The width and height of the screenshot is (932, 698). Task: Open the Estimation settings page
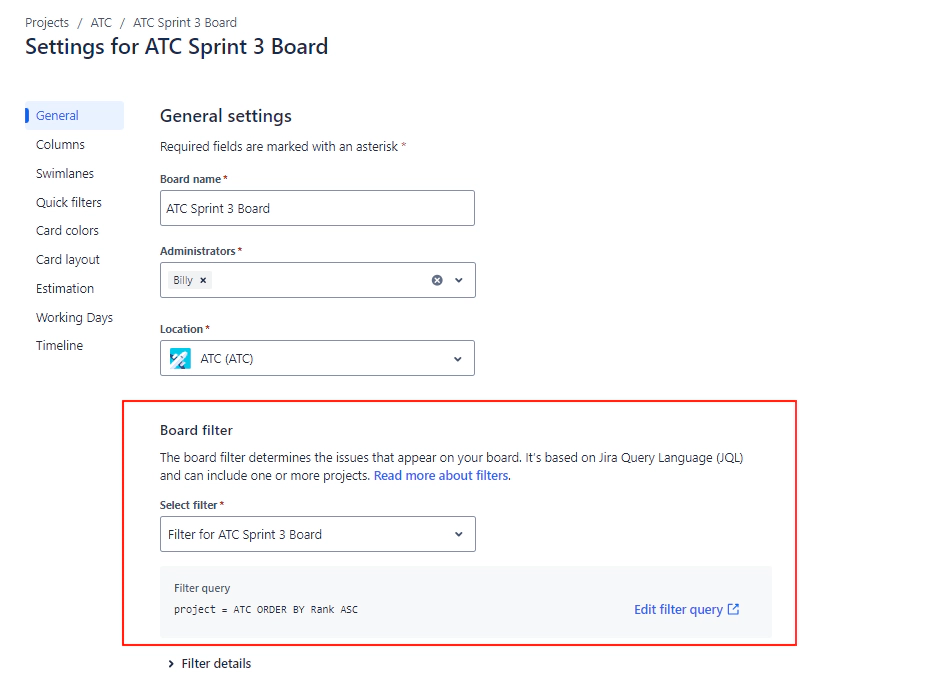(64, 288)
